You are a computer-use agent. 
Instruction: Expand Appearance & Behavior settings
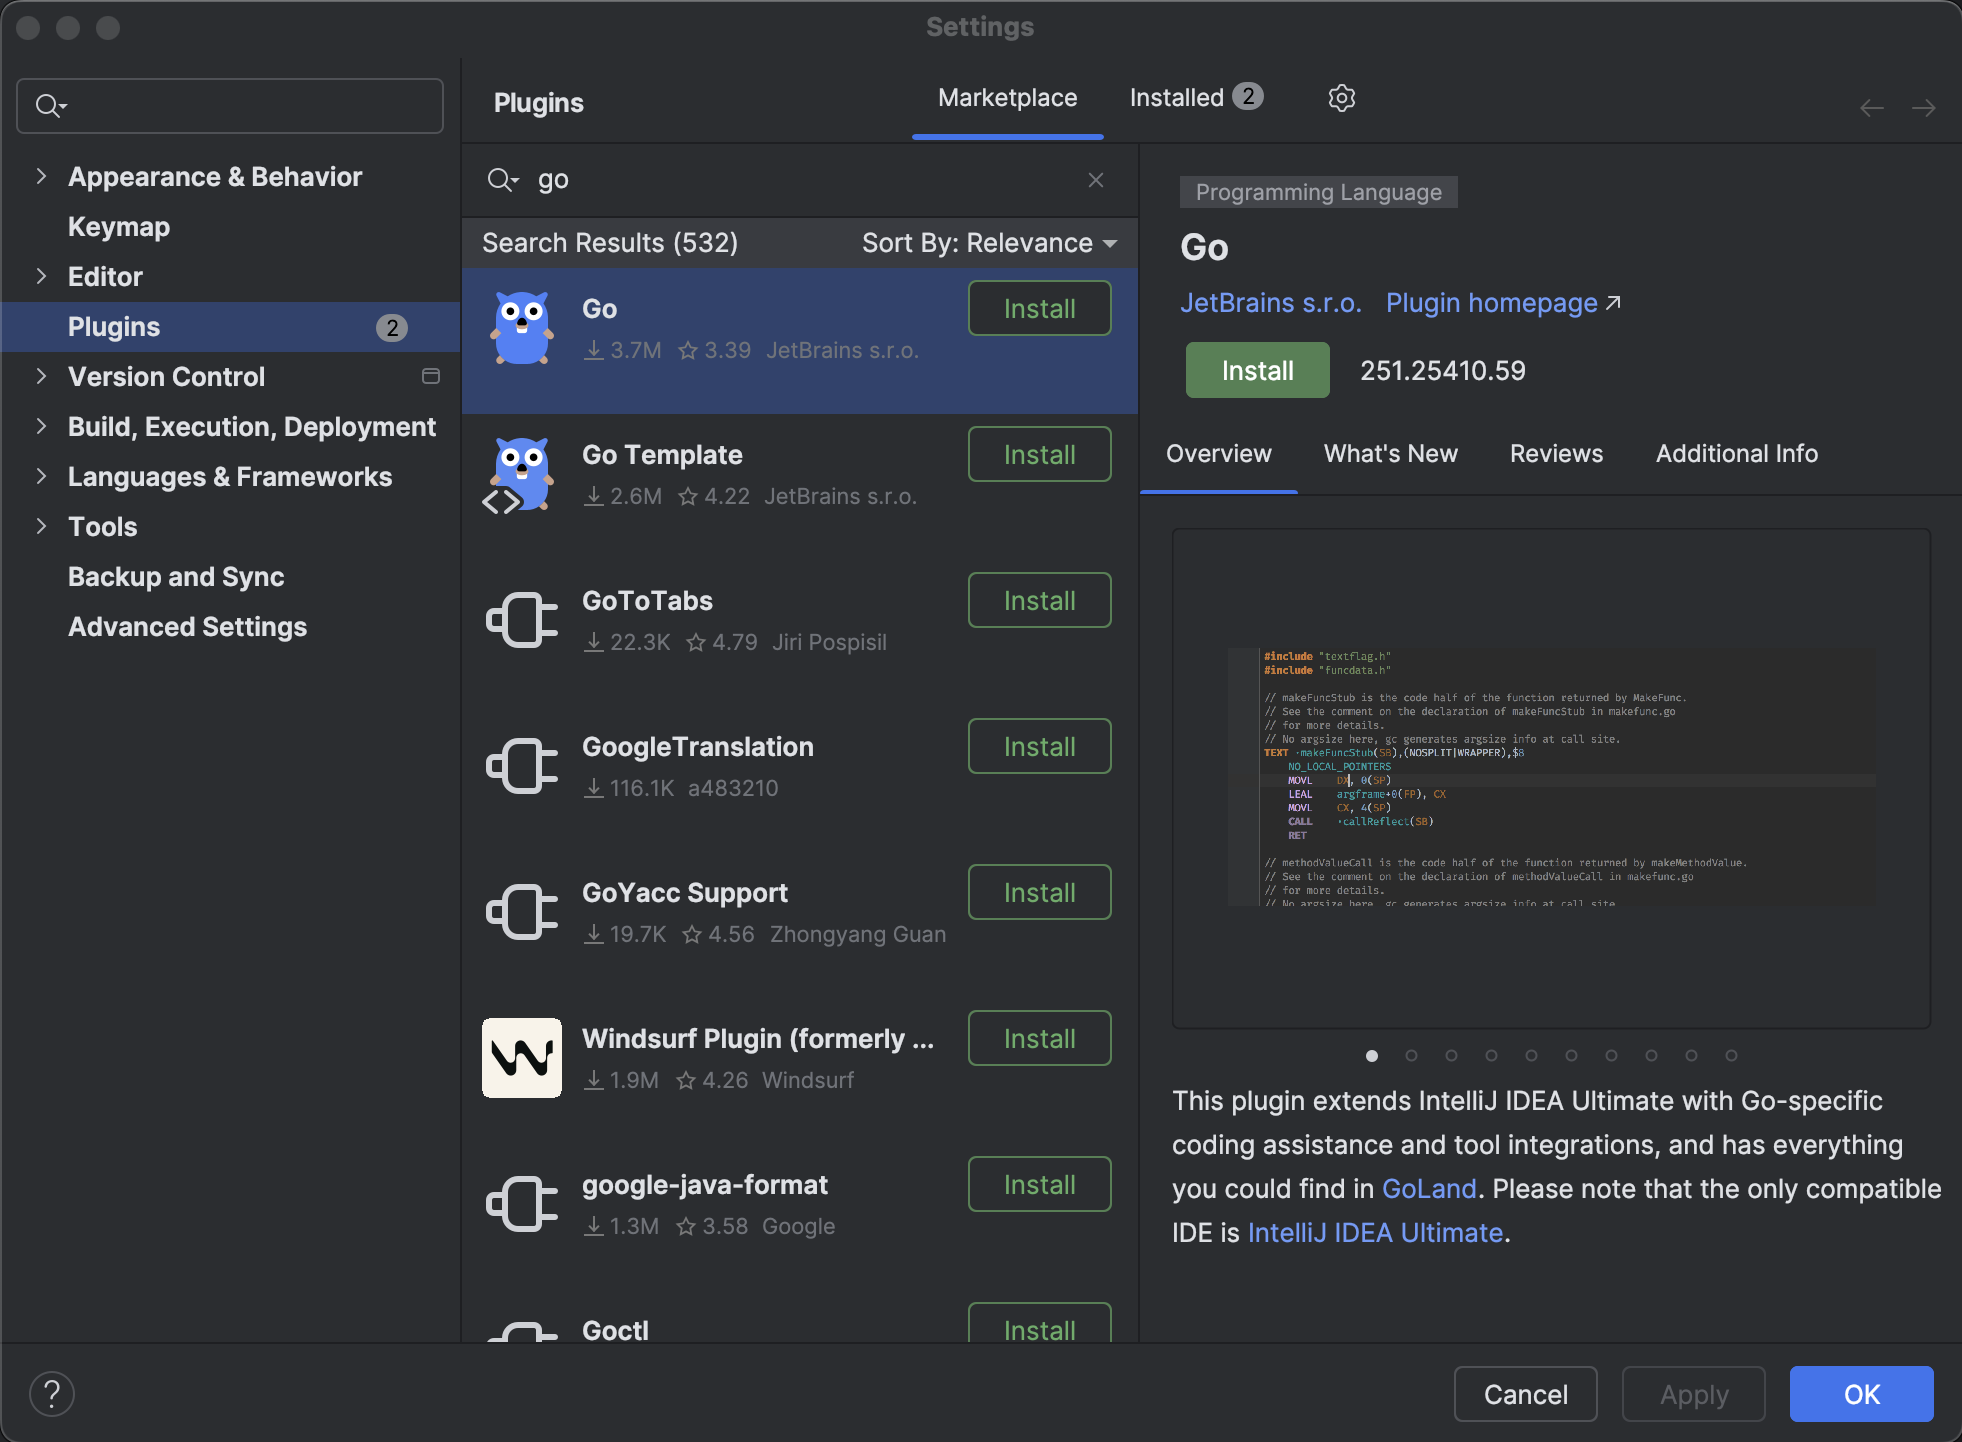(41, 177)
